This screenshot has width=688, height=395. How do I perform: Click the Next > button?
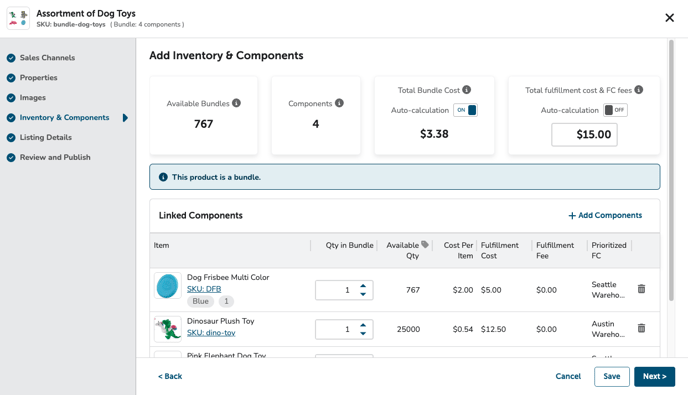coord(655,377)
